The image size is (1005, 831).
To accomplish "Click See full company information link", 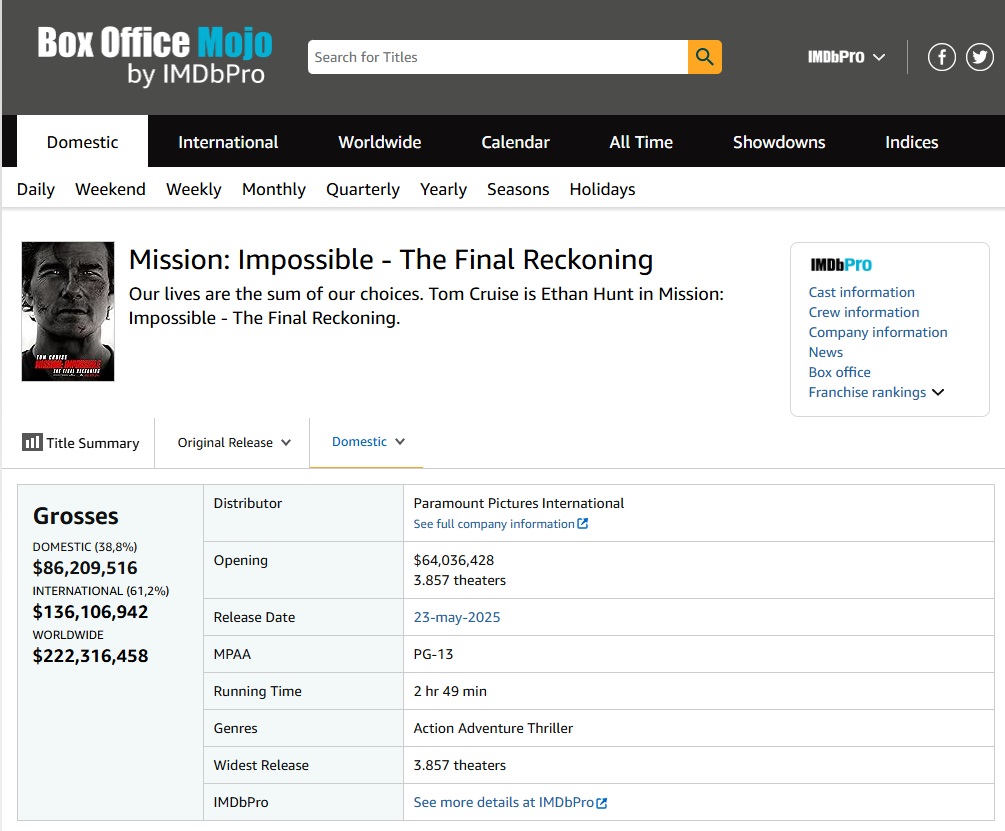I will pyautogui.click(x=500, y=524).
